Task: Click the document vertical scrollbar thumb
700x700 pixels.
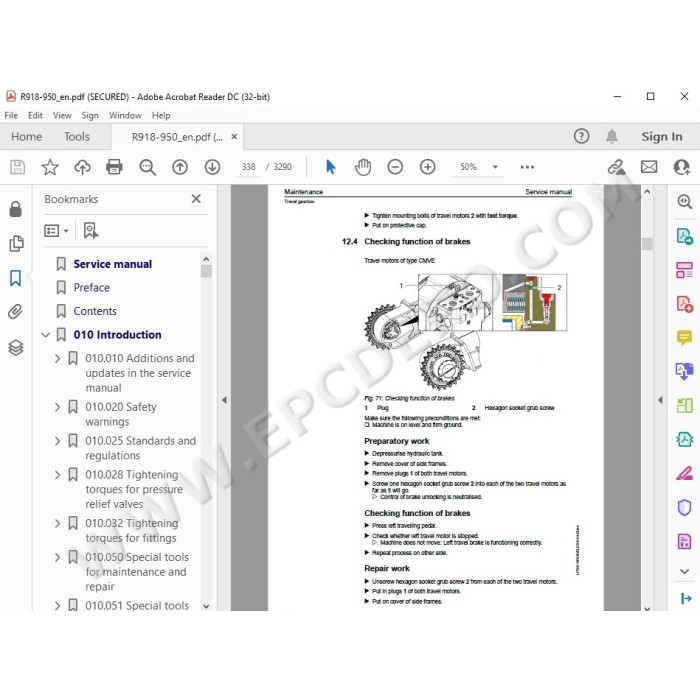Action: click(647, 244)
